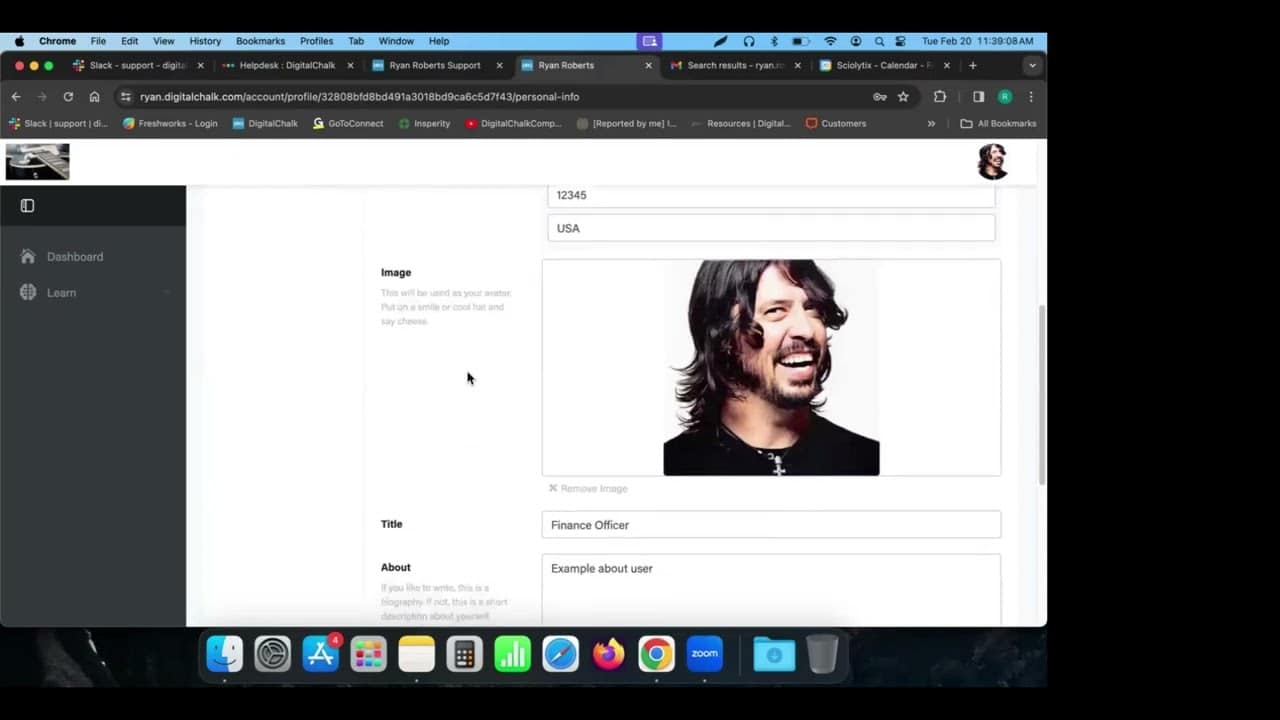Screen dimensions: 1280x720
Task: Open Chrome three-dot menu
Action: point(1031,97)
